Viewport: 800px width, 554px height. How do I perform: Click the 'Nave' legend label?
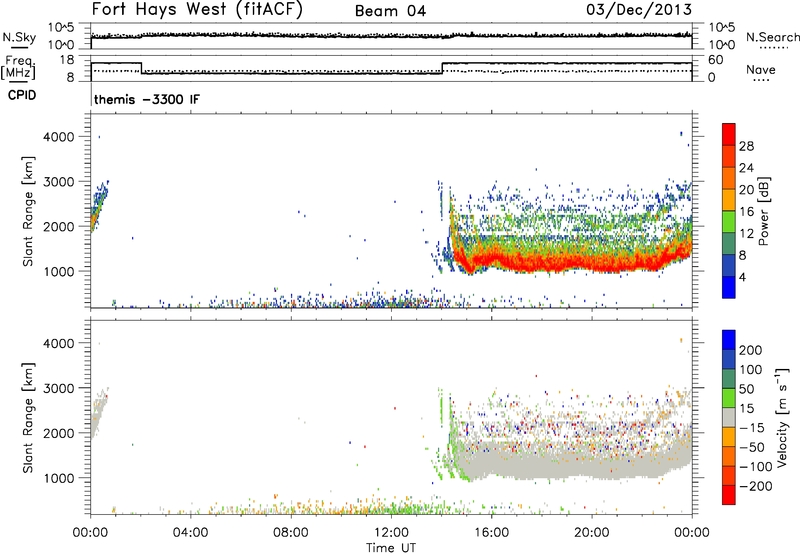(760, 69)
